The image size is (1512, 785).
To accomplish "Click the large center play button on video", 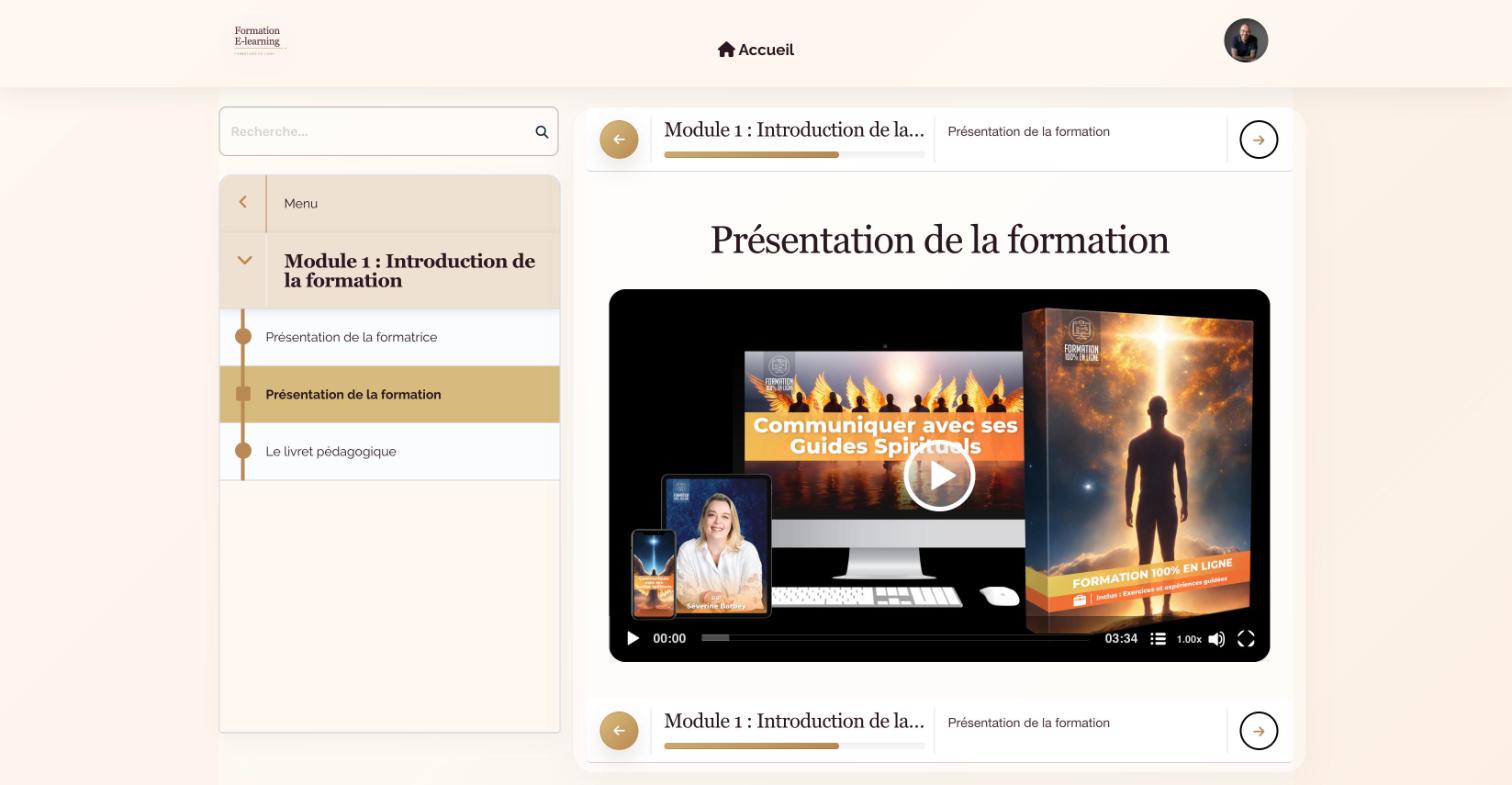I will tap(939, 476).
